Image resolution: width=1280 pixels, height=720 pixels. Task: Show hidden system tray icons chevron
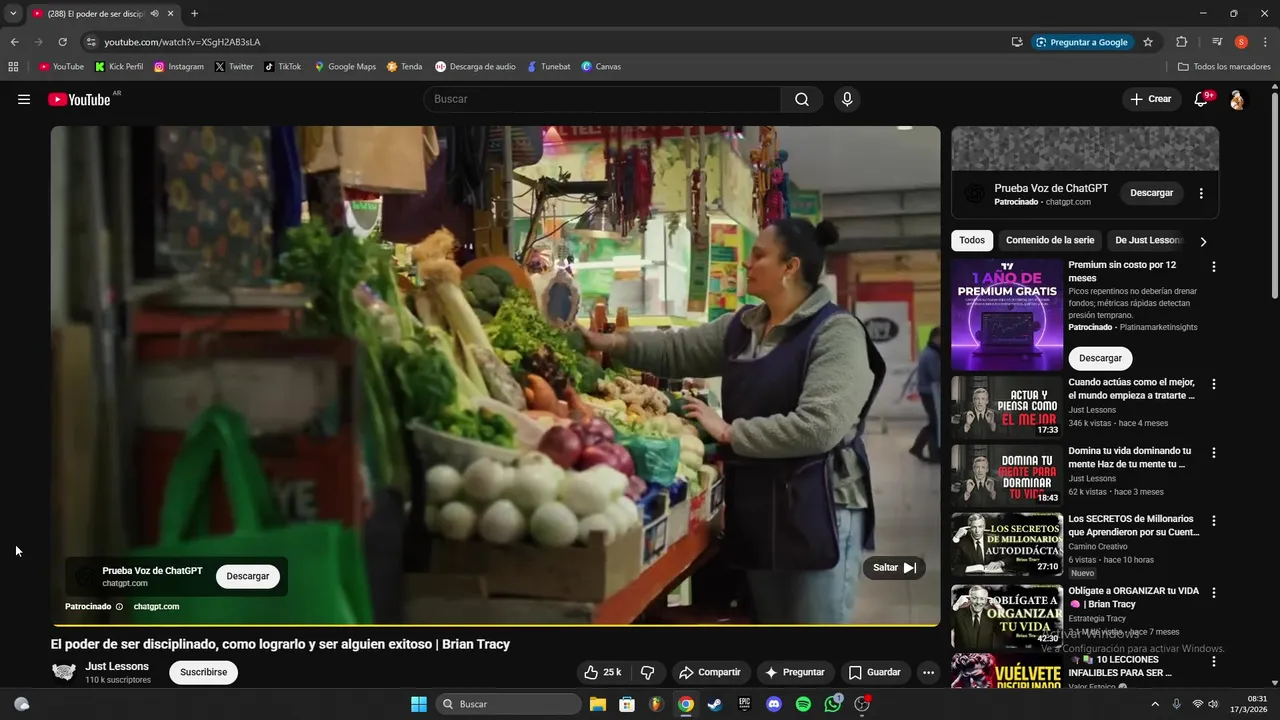[x=1155, y=704]
